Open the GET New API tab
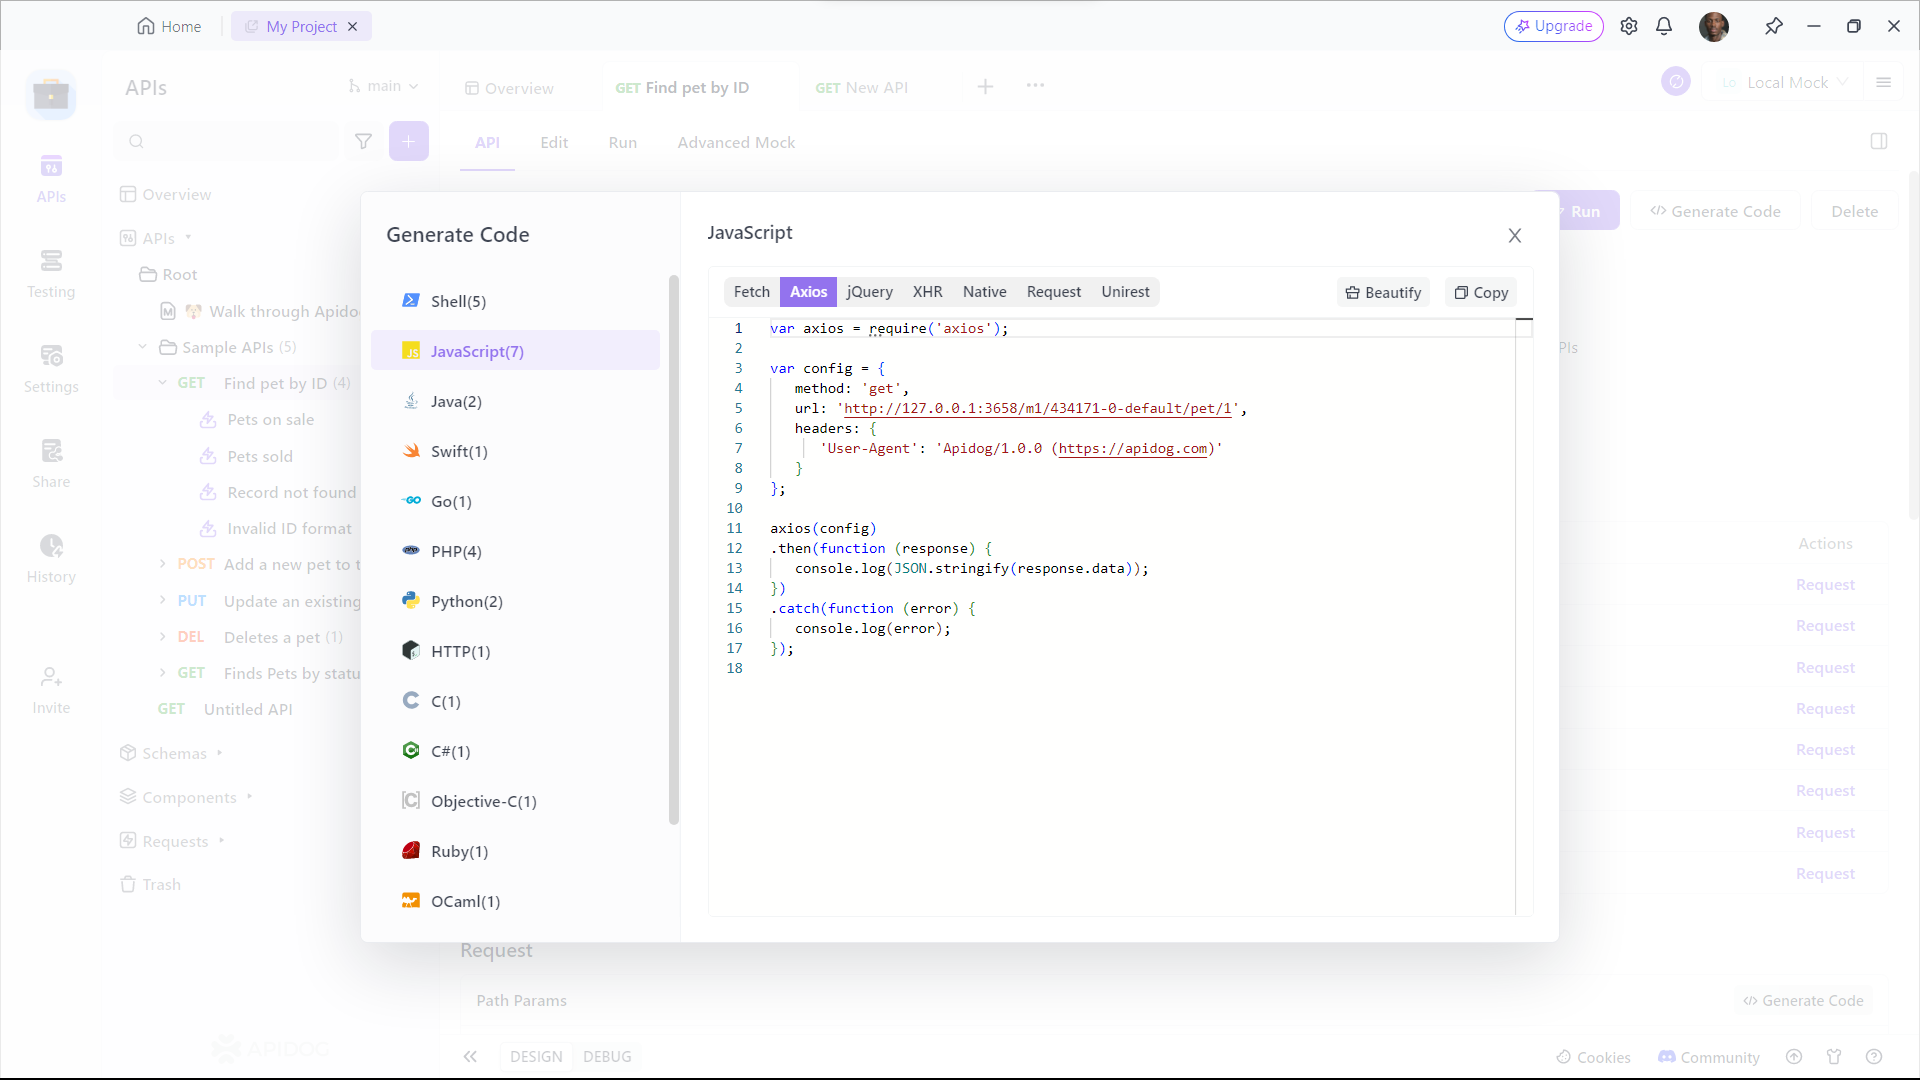1920x1080 pixels. click(x=861, y=87)
